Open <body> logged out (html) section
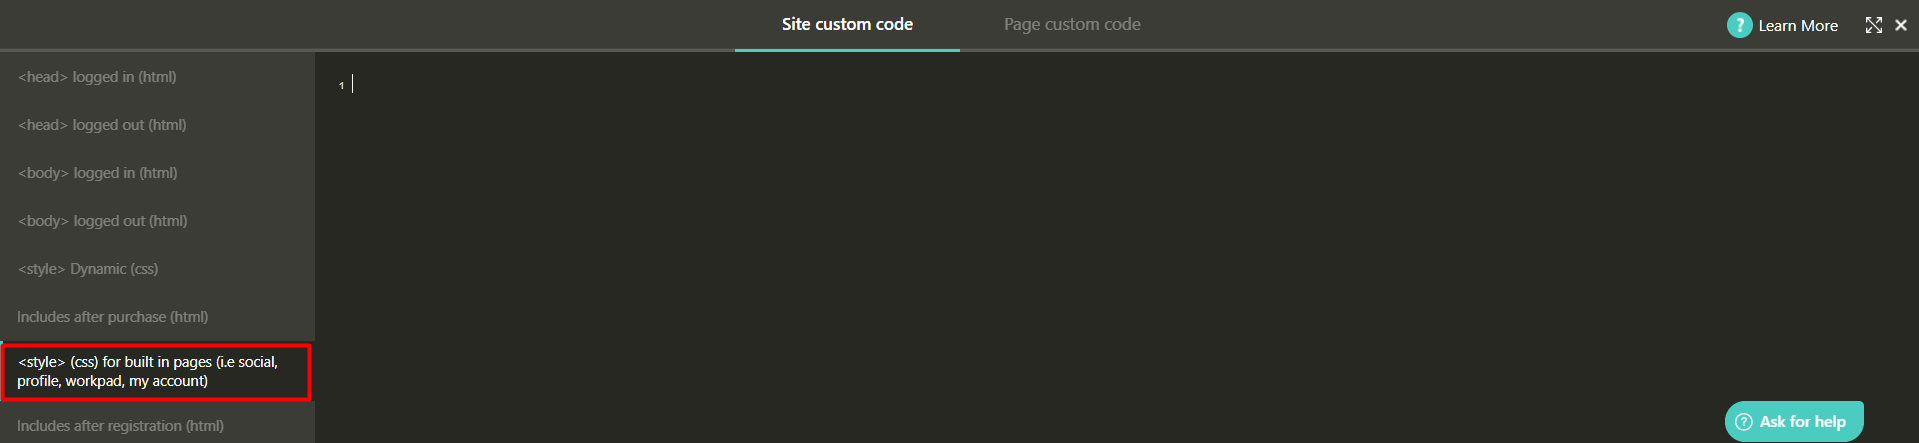The width and height of the screenshot is (1919, 443). tap(157, 221)
